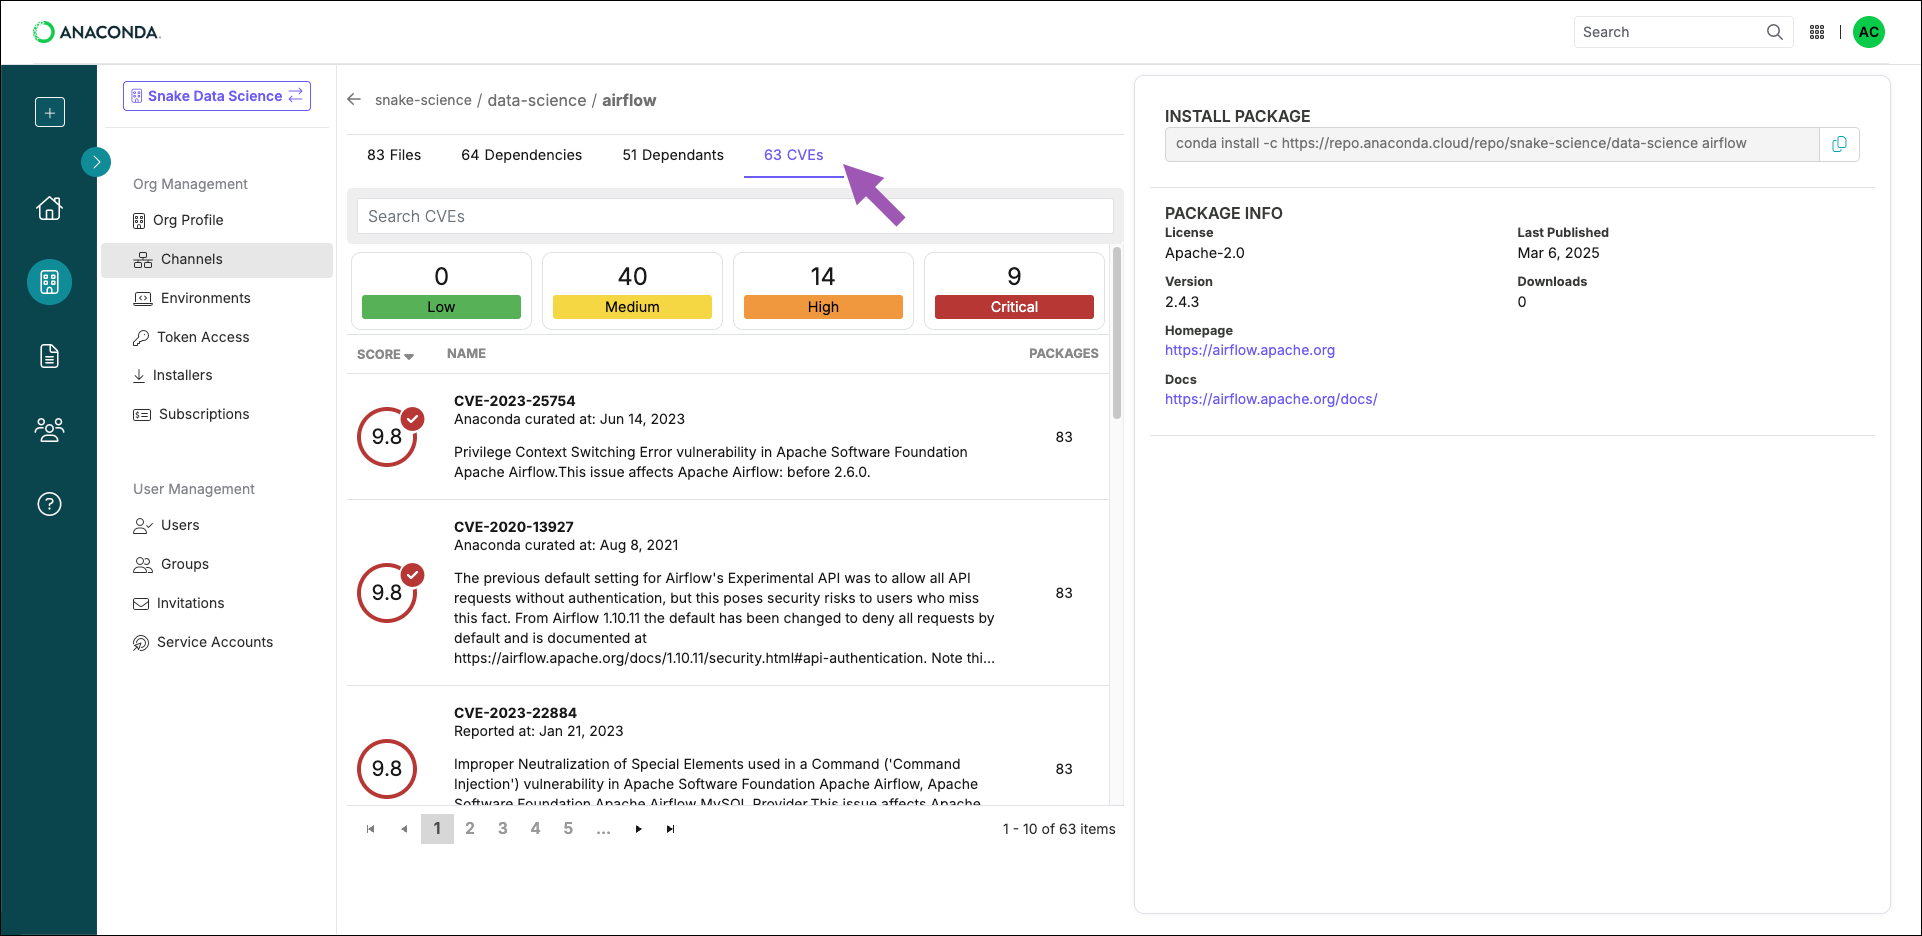Expand the sidebar with the chevron button
The height and width of the screenshot is (936, 1922).
(x=96, y=161)
